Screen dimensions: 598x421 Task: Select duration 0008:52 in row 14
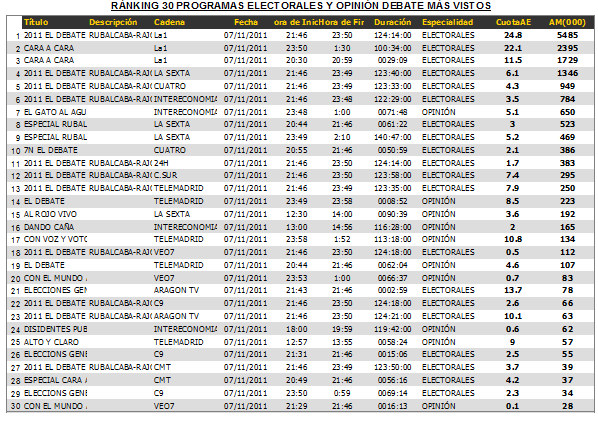tap(392, 201)
